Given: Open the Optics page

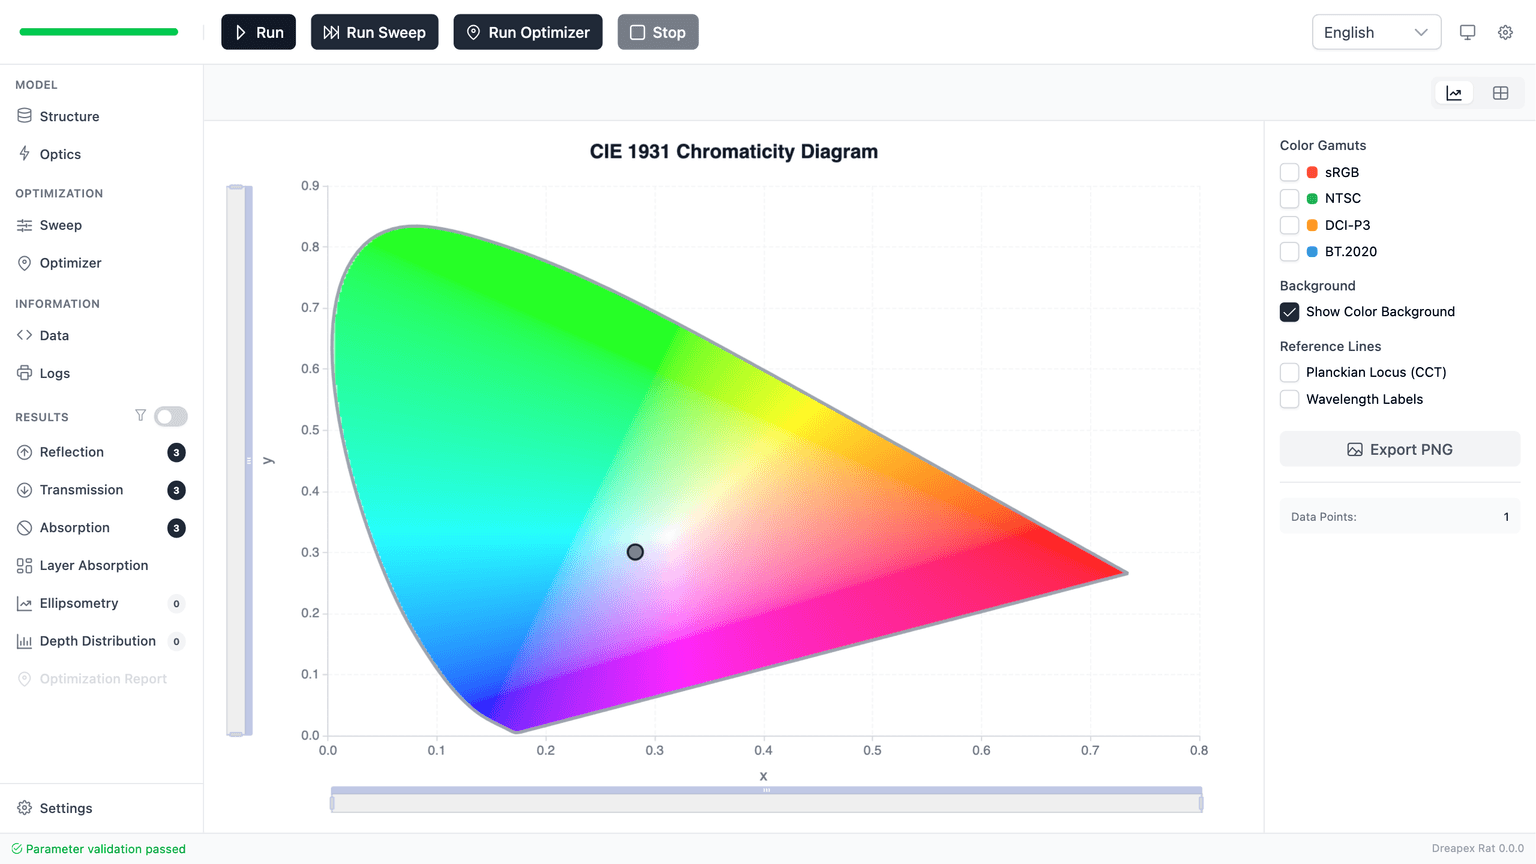Looking at the screenshot, I should pos(60,154).
